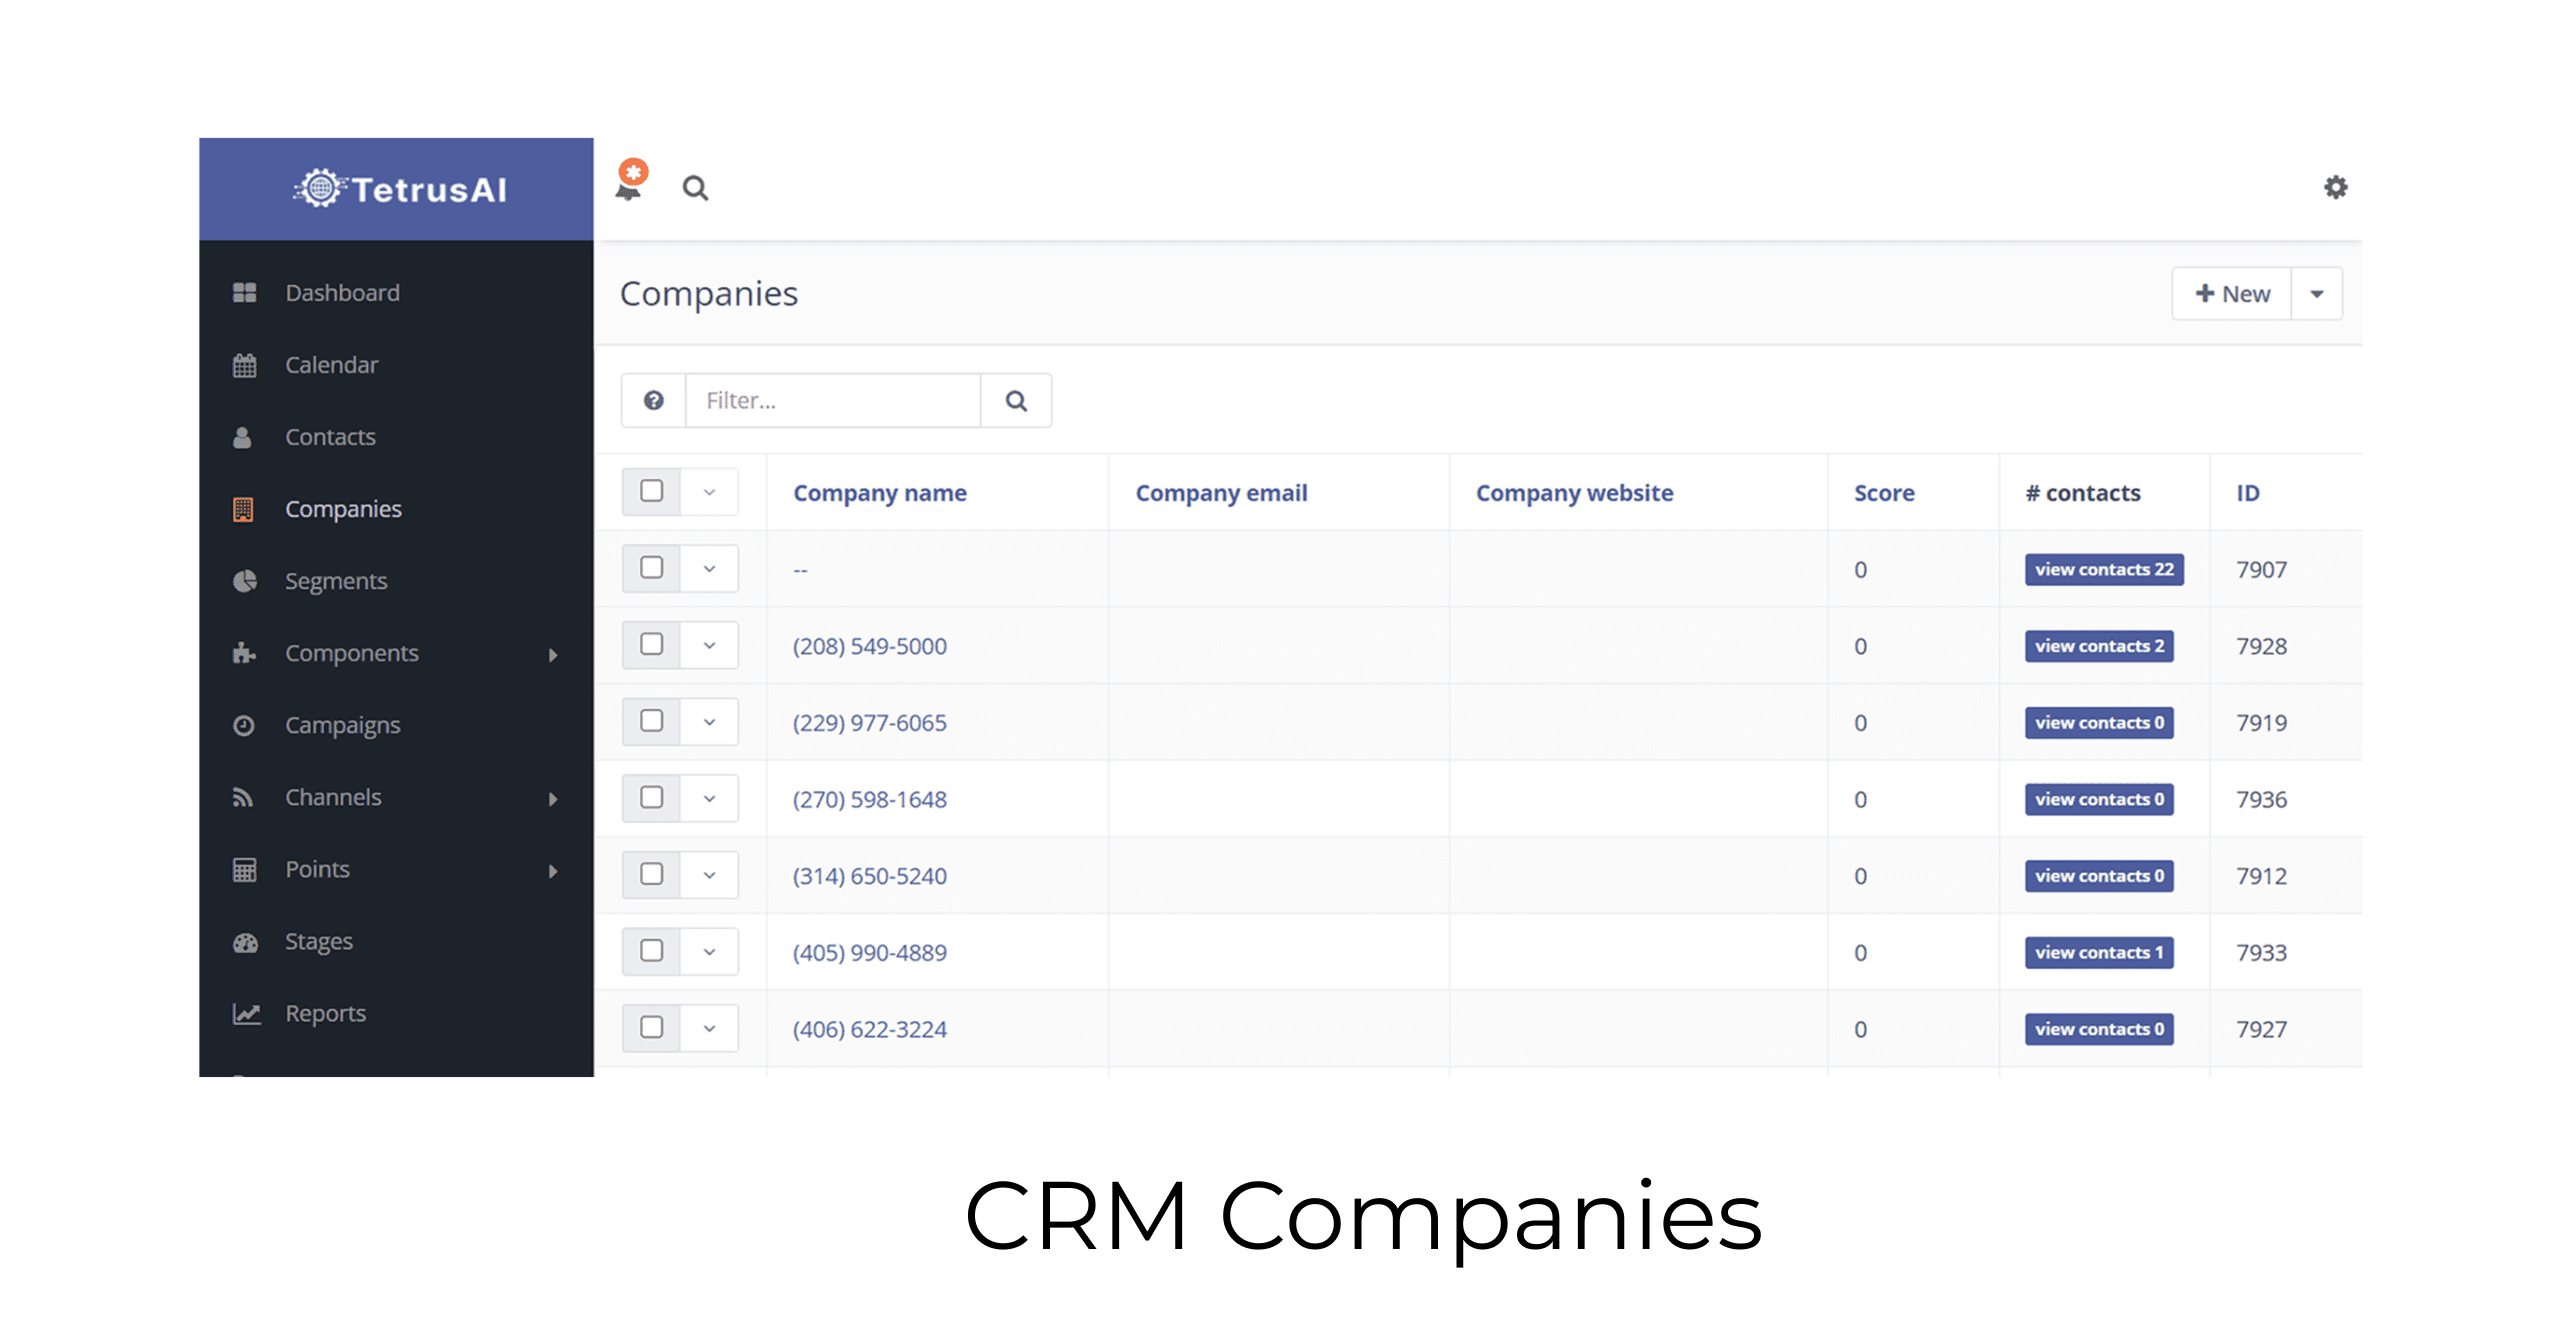Check the (405) 990-4889 row checkbox
The image size is (2560, 1336).
651,950
